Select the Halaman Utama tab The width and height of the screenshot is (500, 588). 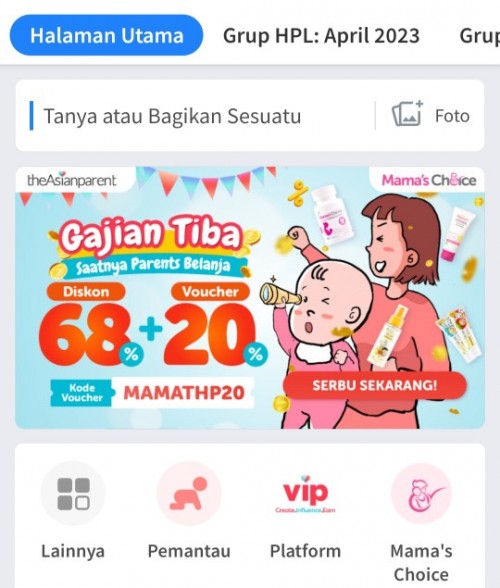pyautogui.click(x=107, y=35)
